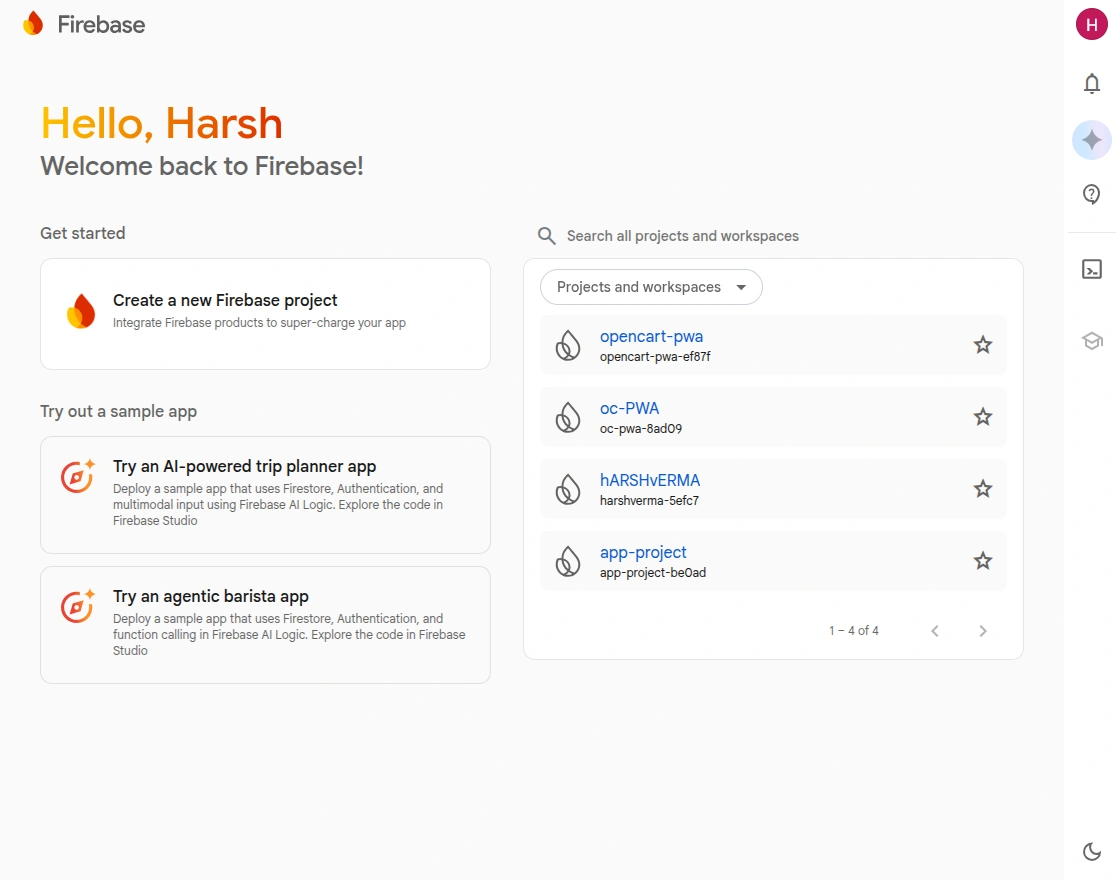Click Integrate Firebase products description text

pyautogui.click(x=259, y=323)
